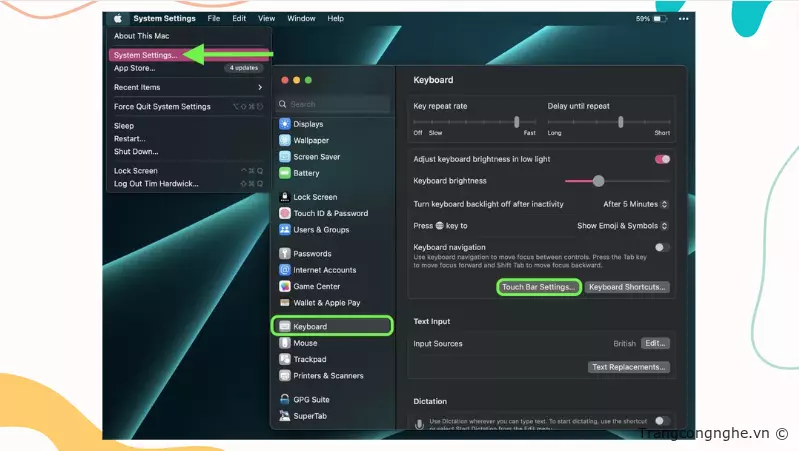This screenshot has height=451, width=799.
Task: Choose System Settings... in Apple menu
Action: (146, 55)
